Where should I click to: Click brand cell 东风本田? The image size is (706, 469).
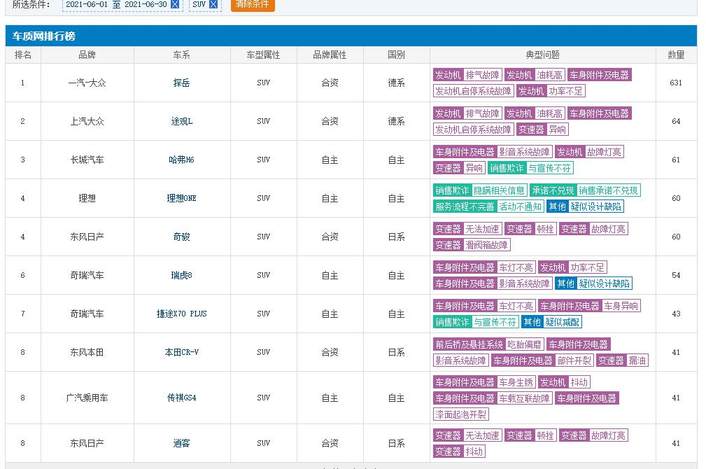pyautogui.click(x=87, y=352)
